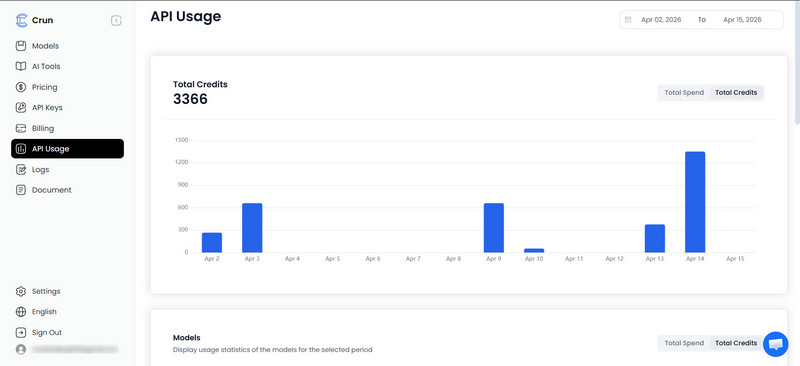Click the English globe icon
The height and width of the screenshot is (366, 800).
(21, 312)
